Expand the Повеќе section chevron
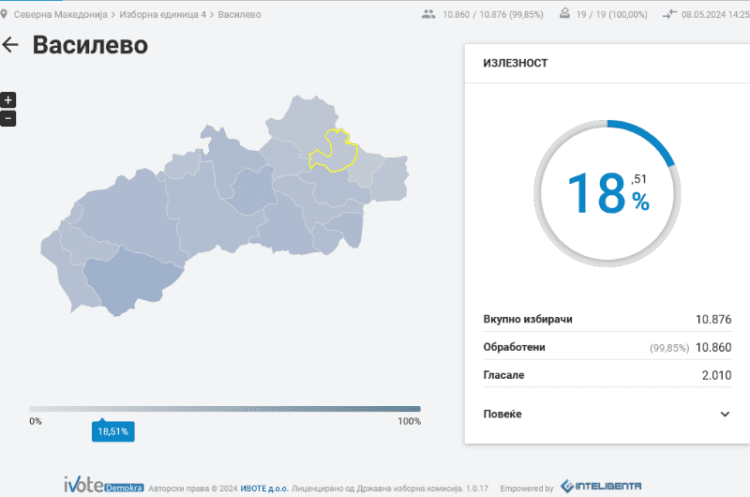 pyautogui.click(x=725, y=414)
